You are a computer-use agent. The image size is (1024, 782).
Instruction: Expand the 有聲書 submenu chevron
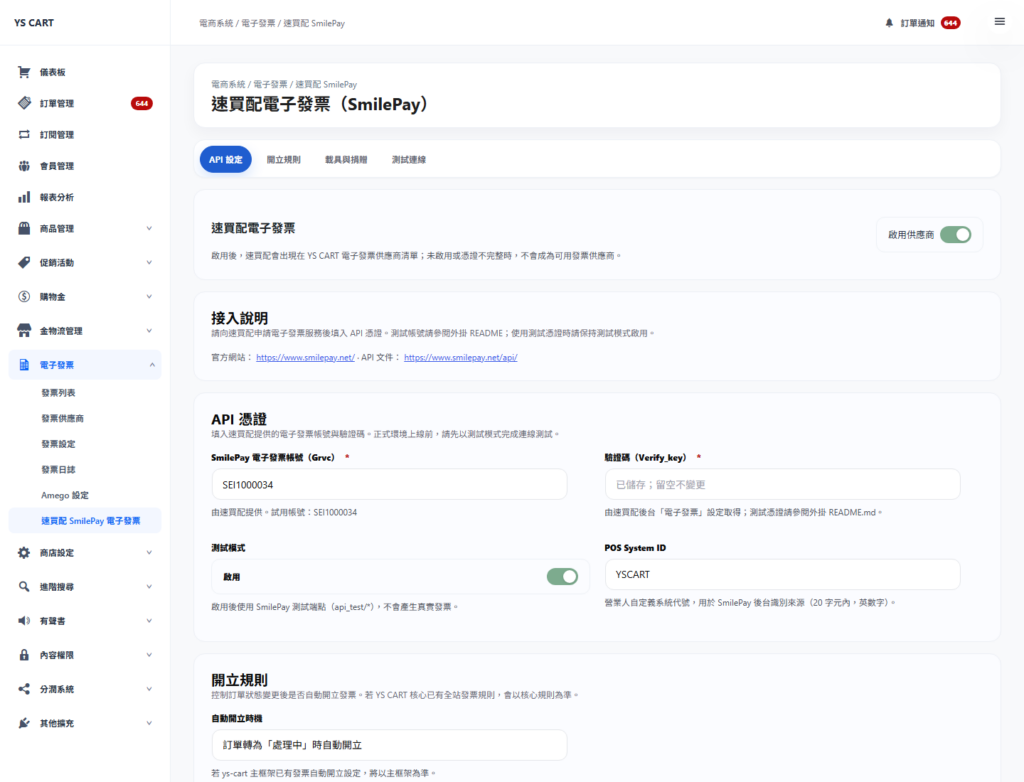coord(150,621)
